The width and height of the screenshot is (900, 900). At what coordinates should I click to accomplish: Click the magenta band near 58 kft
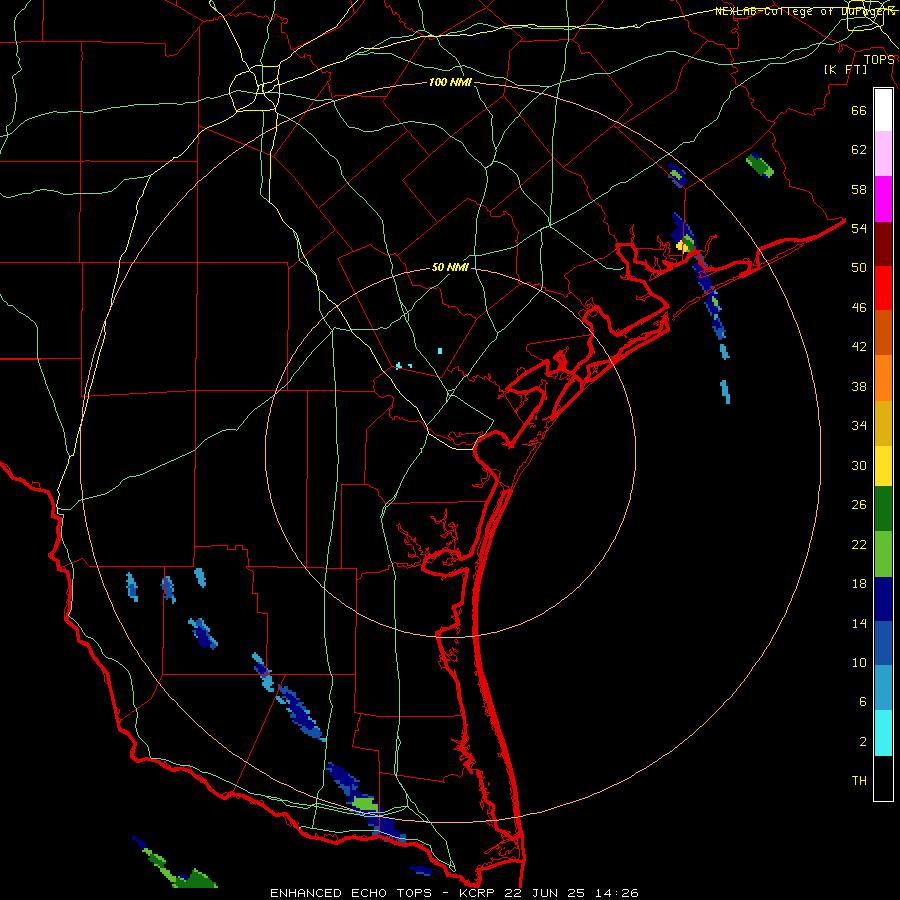point(883,199)
